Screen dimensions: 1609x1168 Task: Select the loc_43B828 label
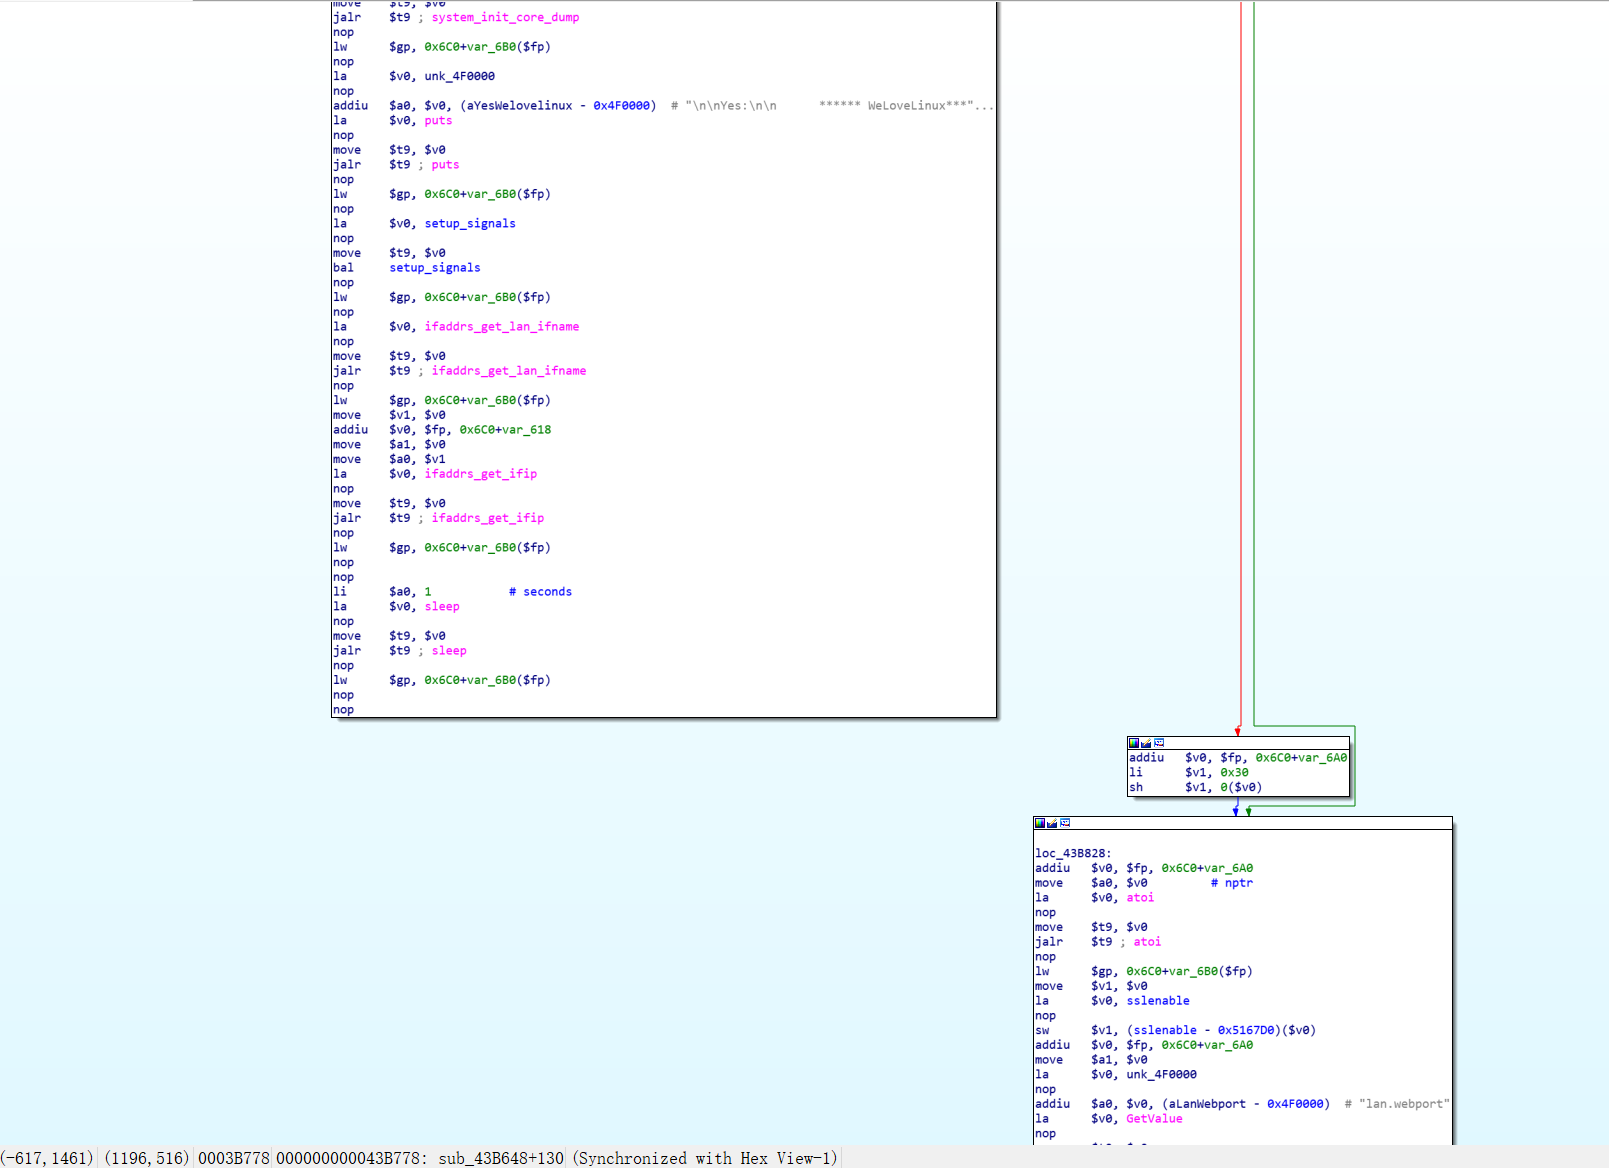1073,853
